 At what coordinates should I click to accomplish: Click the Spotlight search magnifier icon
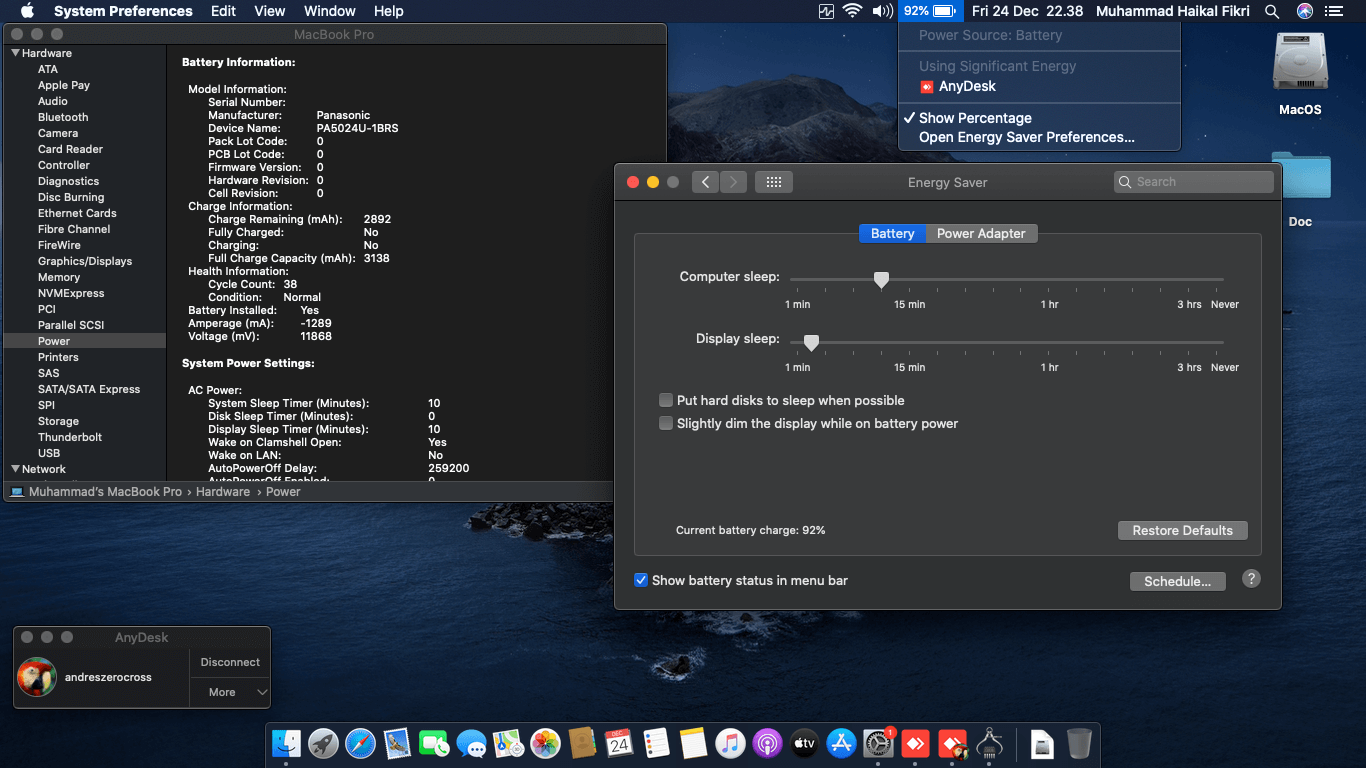[x=1272, y=11]
